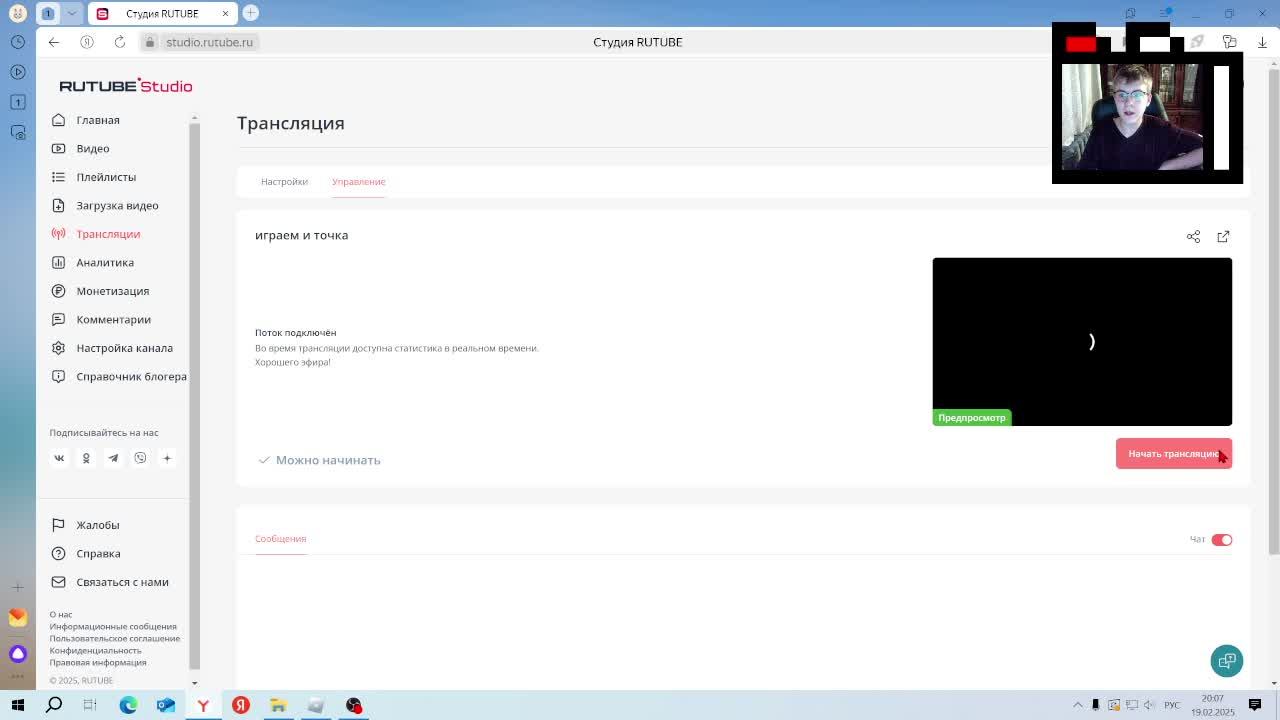Open the Главная sidebar item
Screen dimensions: 1280x720
coord(97,120)
